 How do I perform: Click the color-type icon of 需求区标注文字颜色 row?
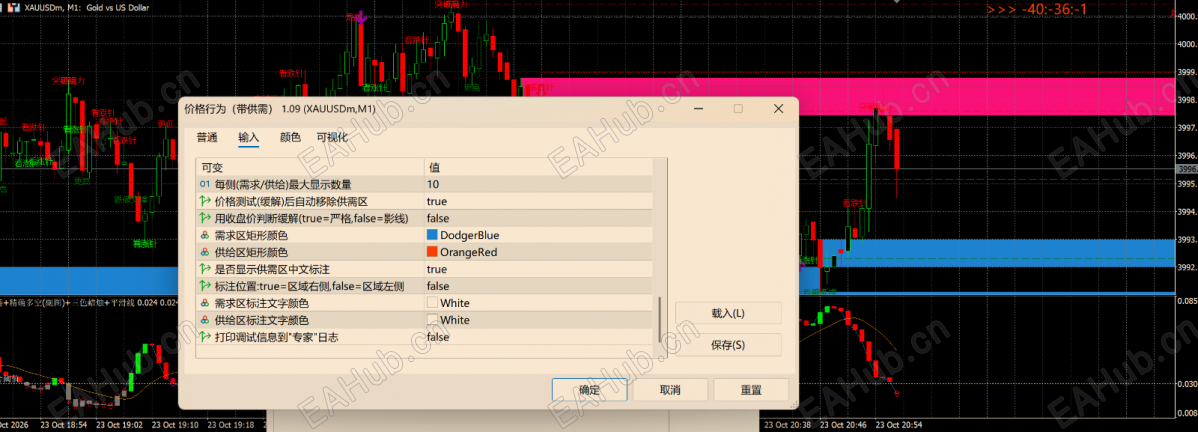pos(204,303)
